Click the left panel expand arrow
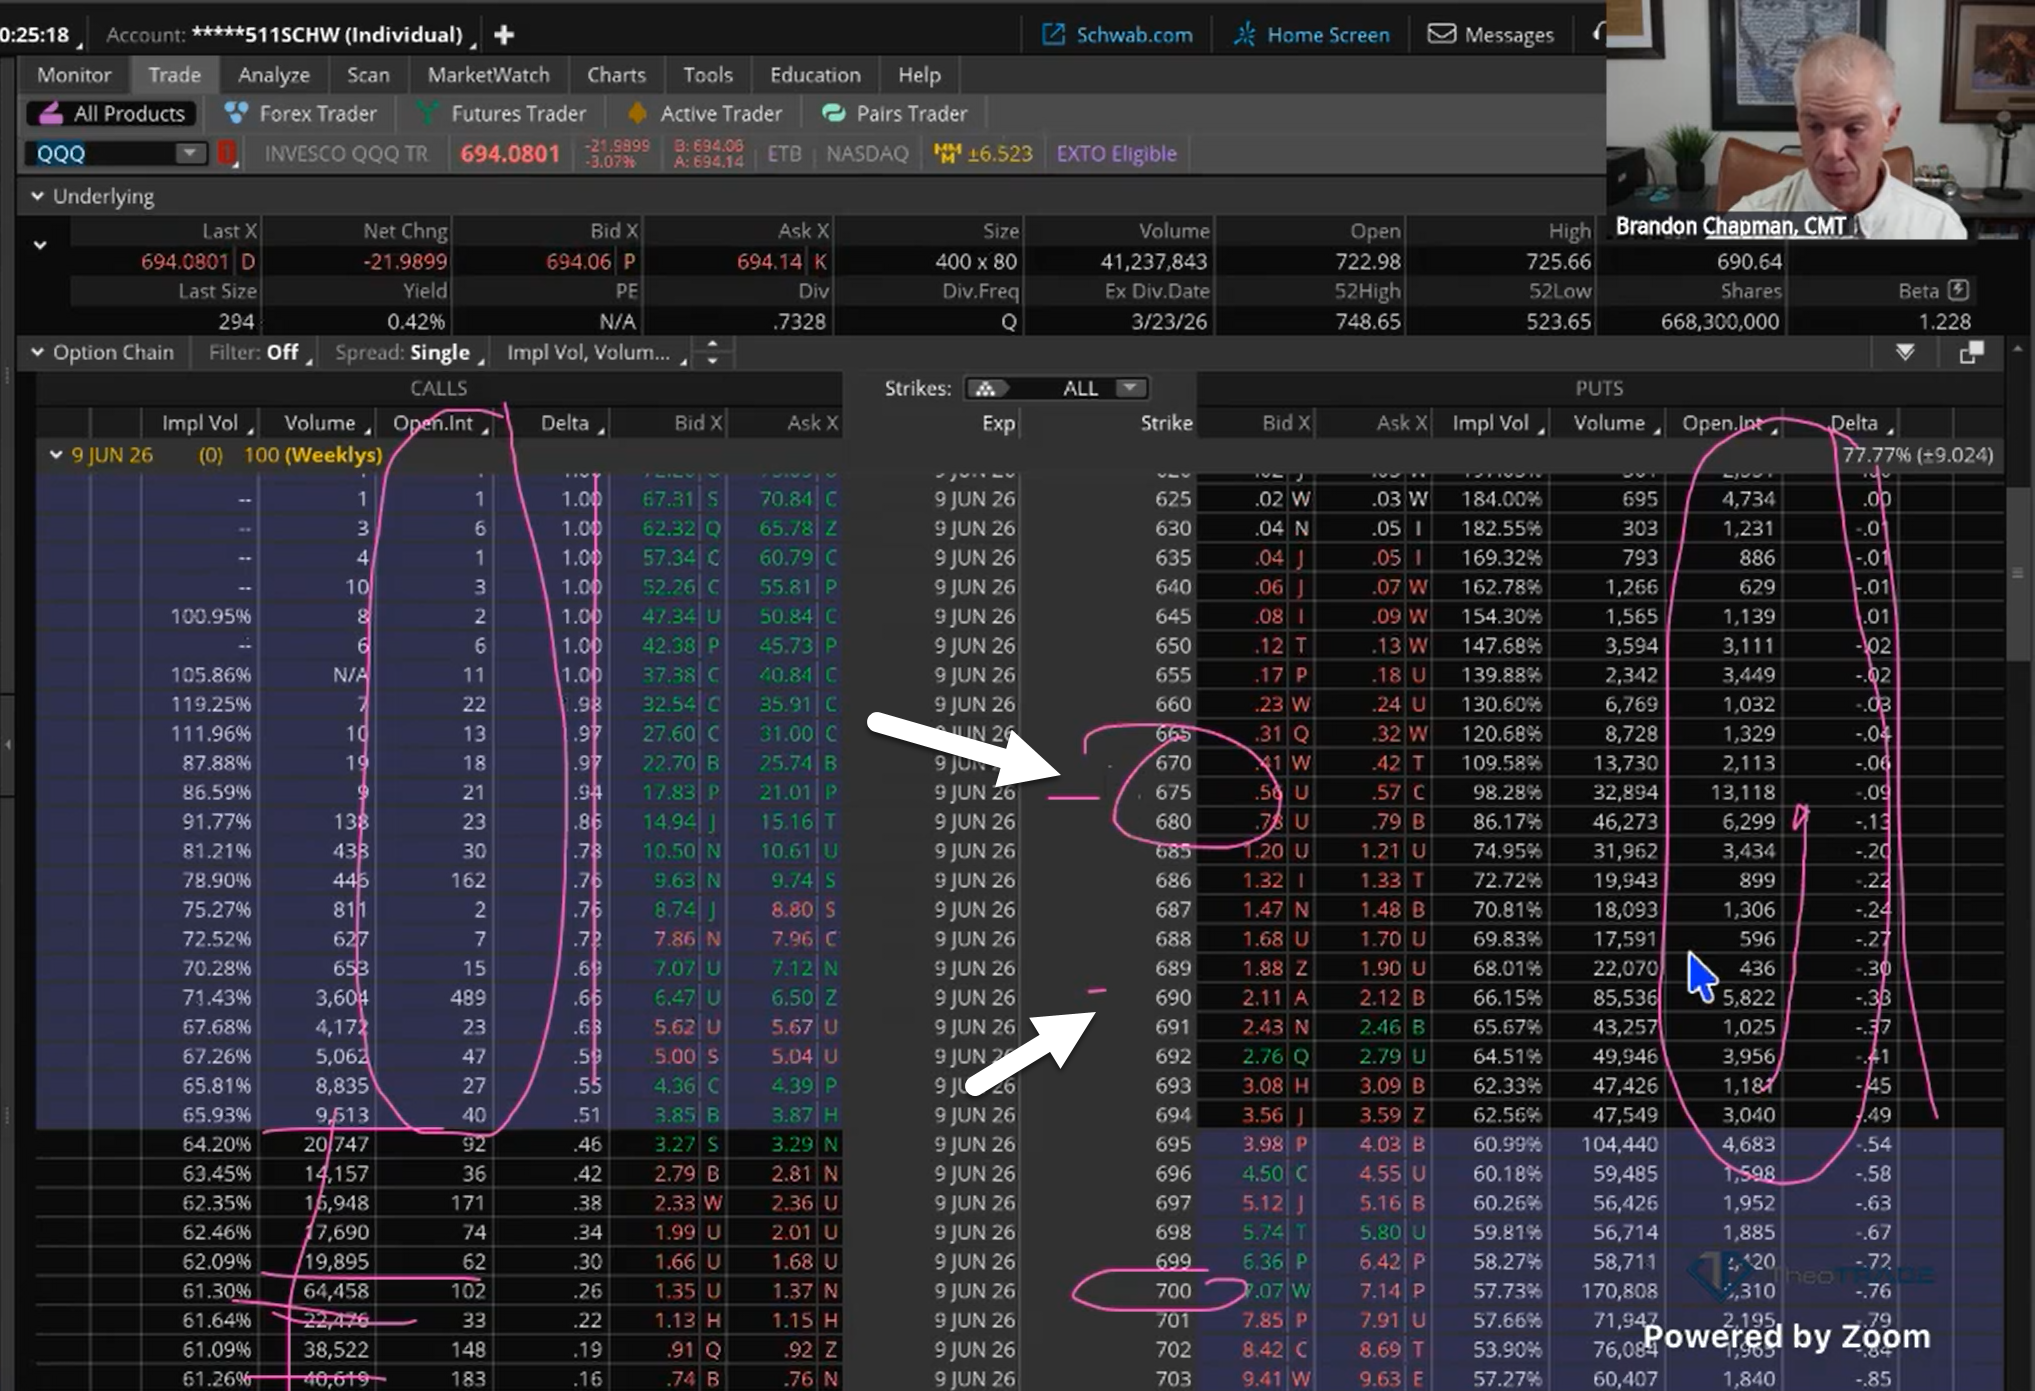Viewport: 2035px width, 1391px height. click(x=7, y=744)
